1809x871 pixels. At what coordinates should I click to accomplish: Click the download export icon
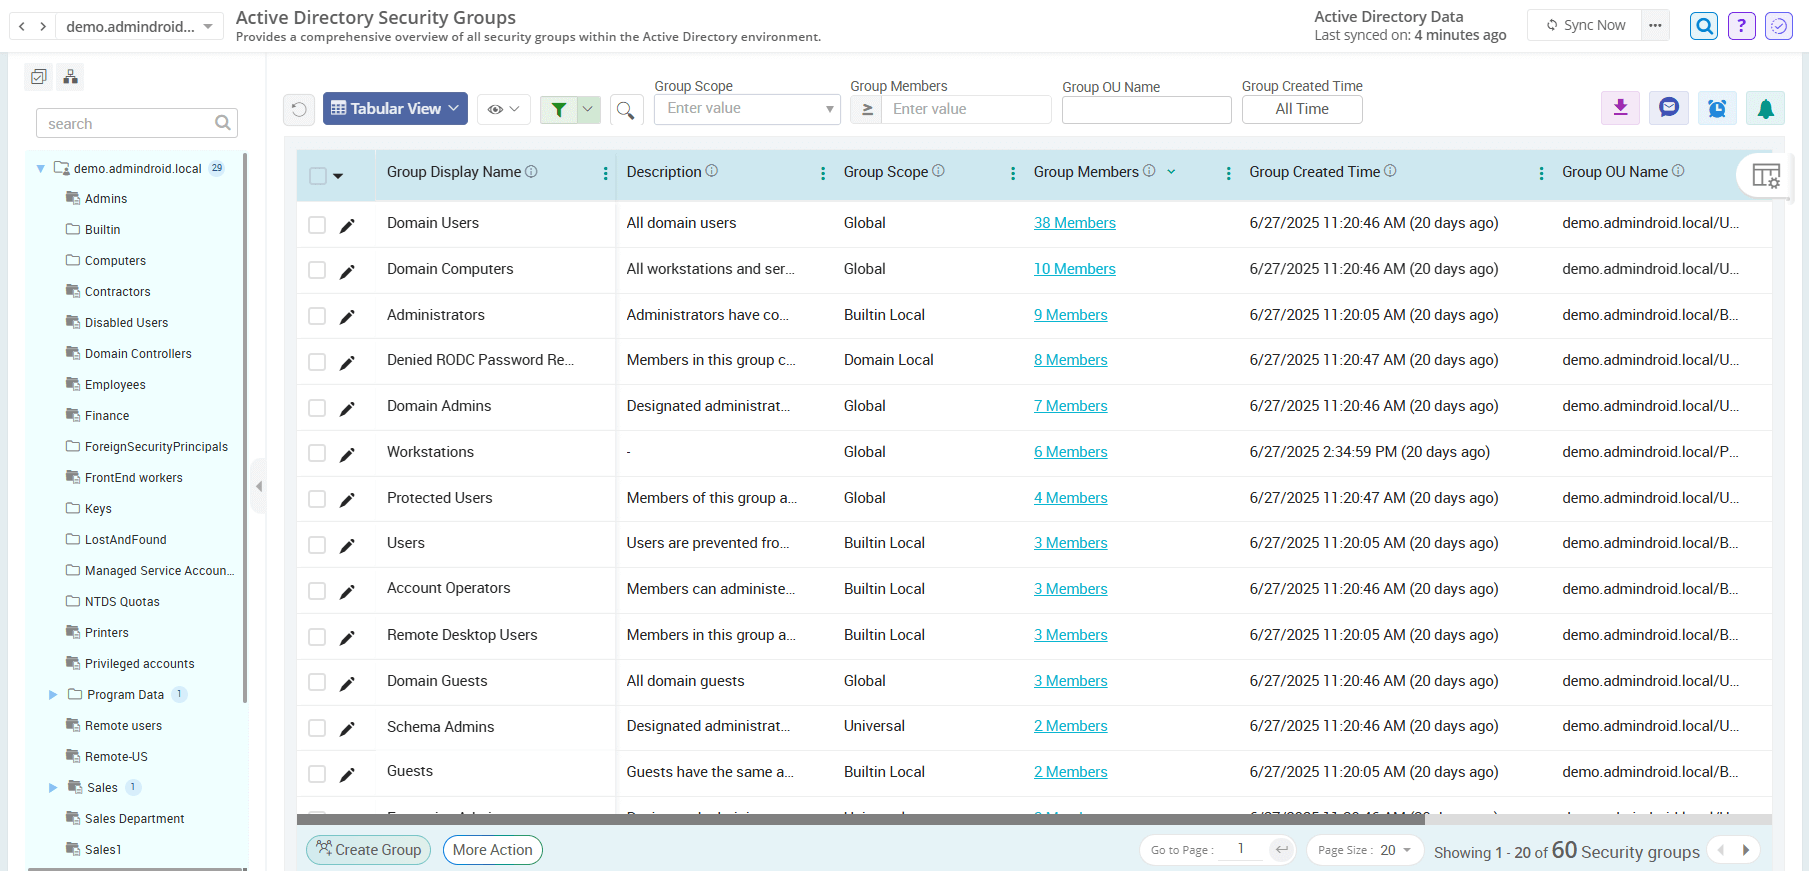coord(1620,108)
